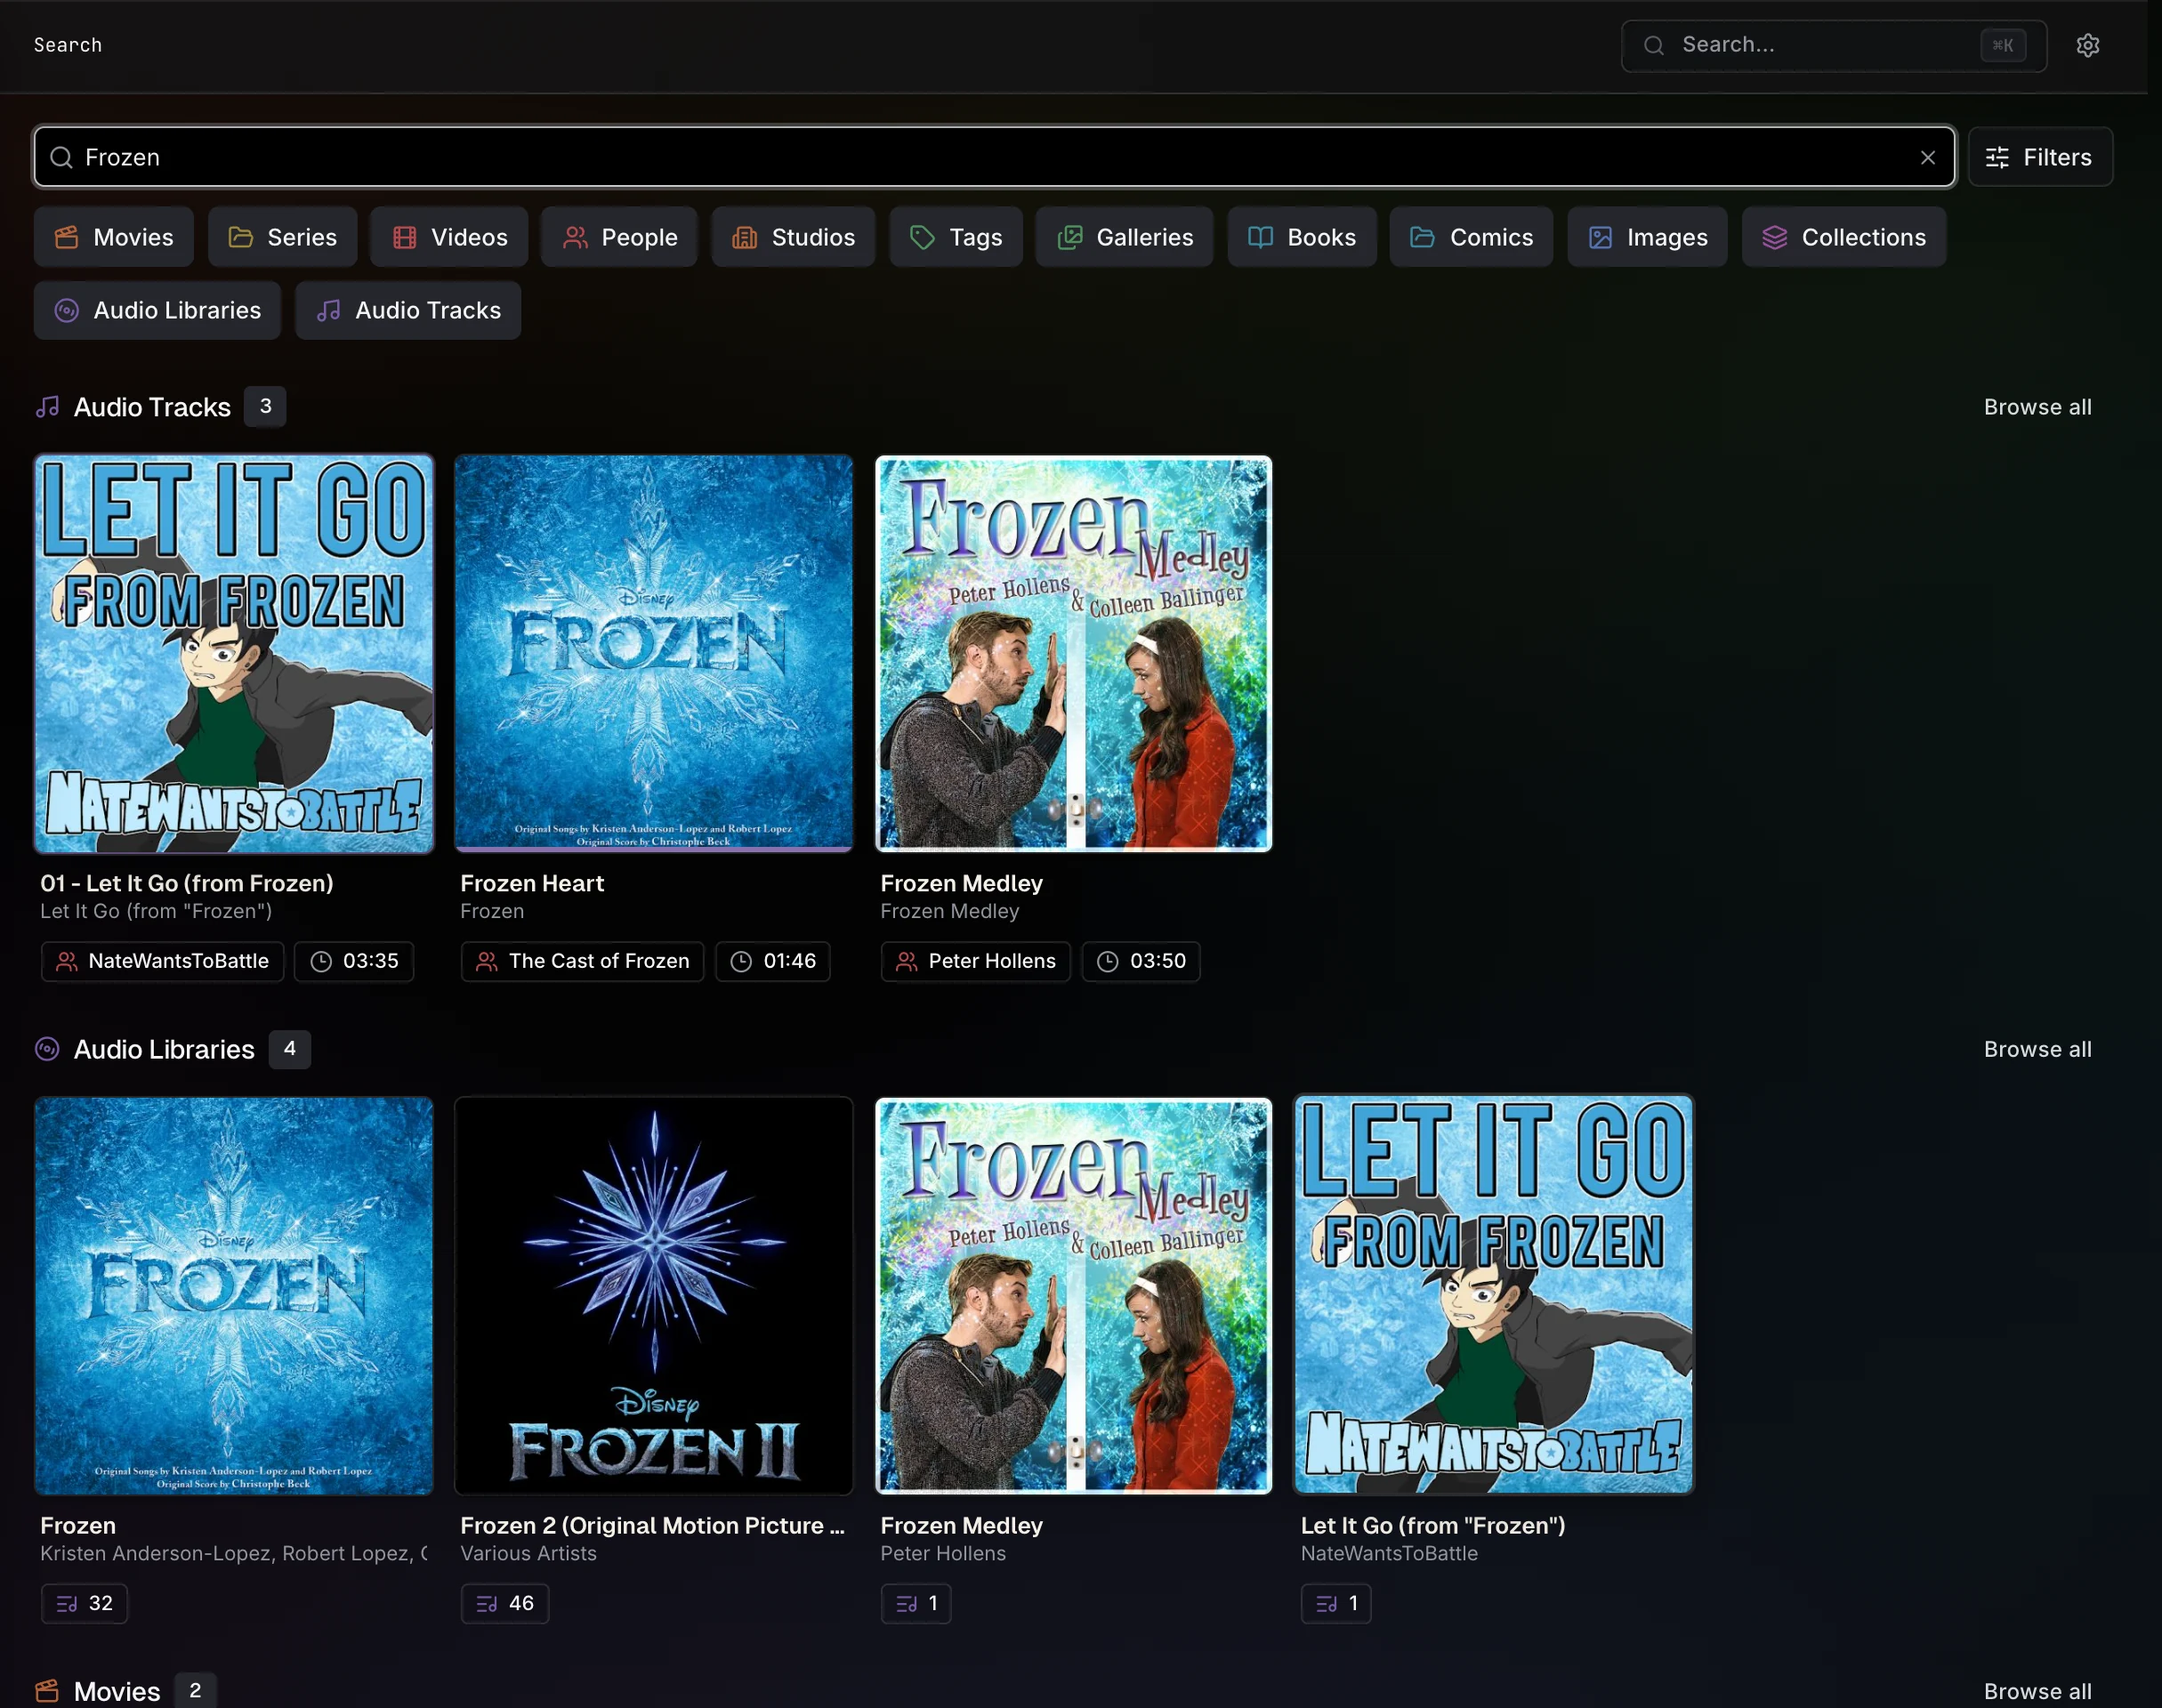Filter results by Movies
Screen dimensions: 2162x1708
tap(114, 237)
